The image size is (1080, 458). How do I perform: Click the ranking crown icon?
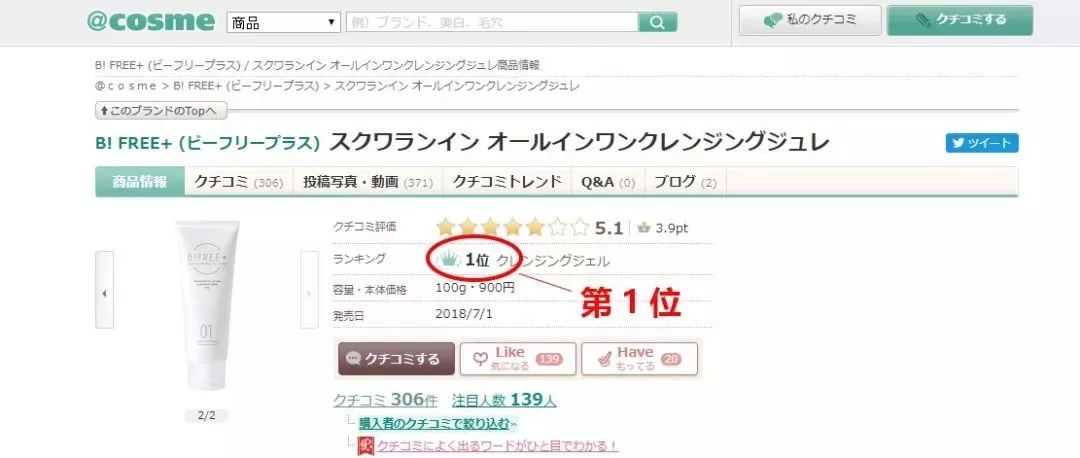(449, 260)
